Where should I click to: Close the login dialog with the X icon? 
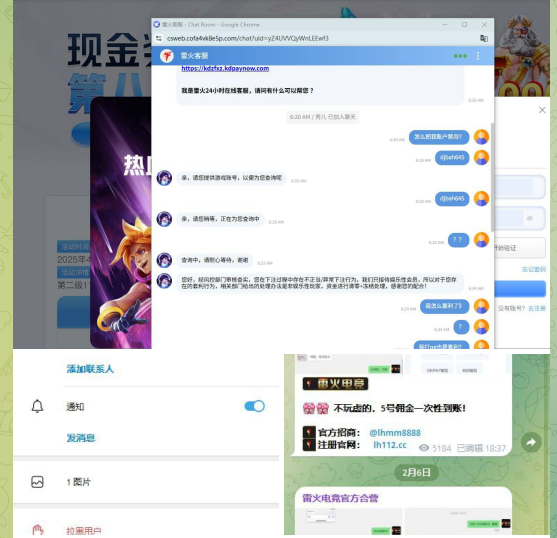coord(542,110)
